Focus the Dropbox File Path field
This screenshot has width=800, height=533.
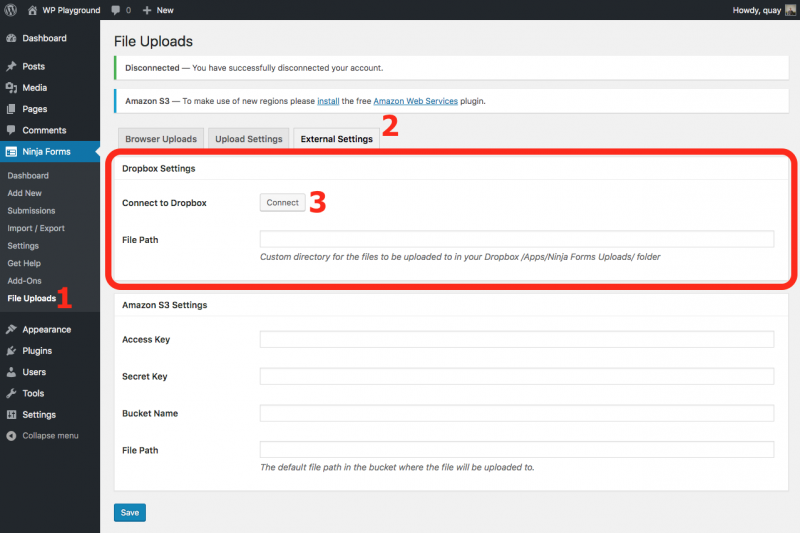pos(517,239)
